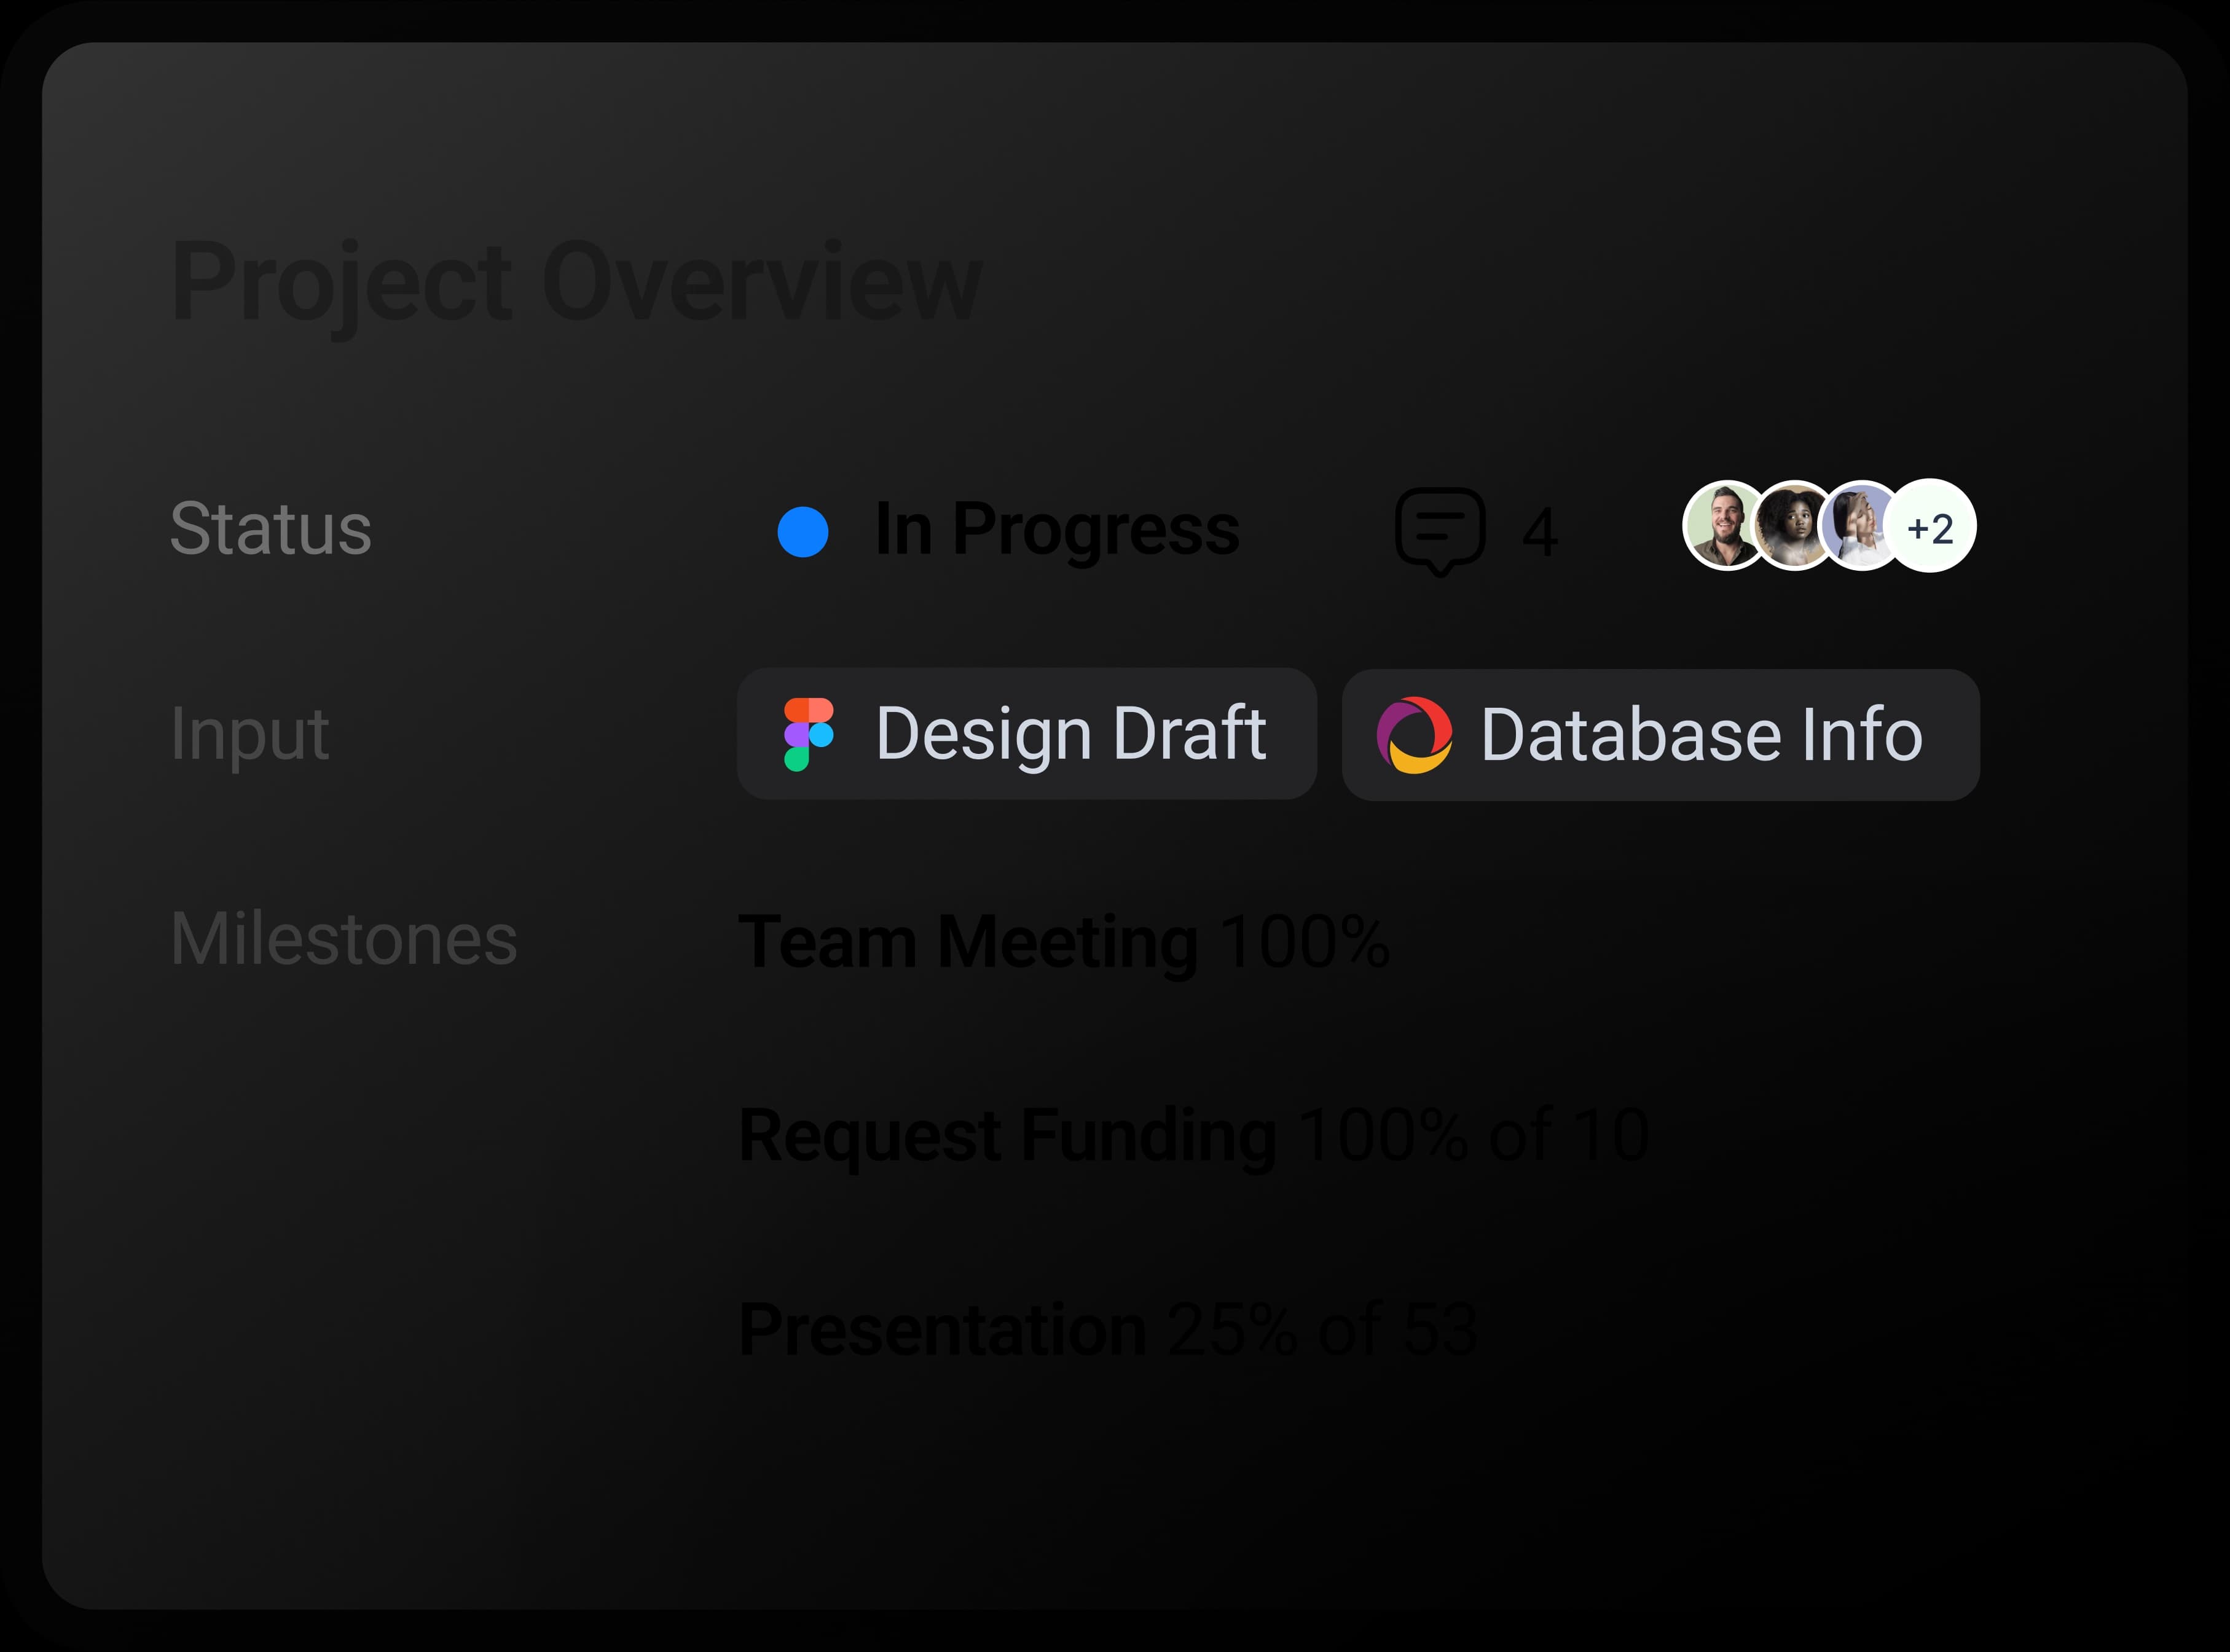This screenshot has width=2230, height=1652.
Task: Click the Project Overview heading
Action: (x=576, y=282)
